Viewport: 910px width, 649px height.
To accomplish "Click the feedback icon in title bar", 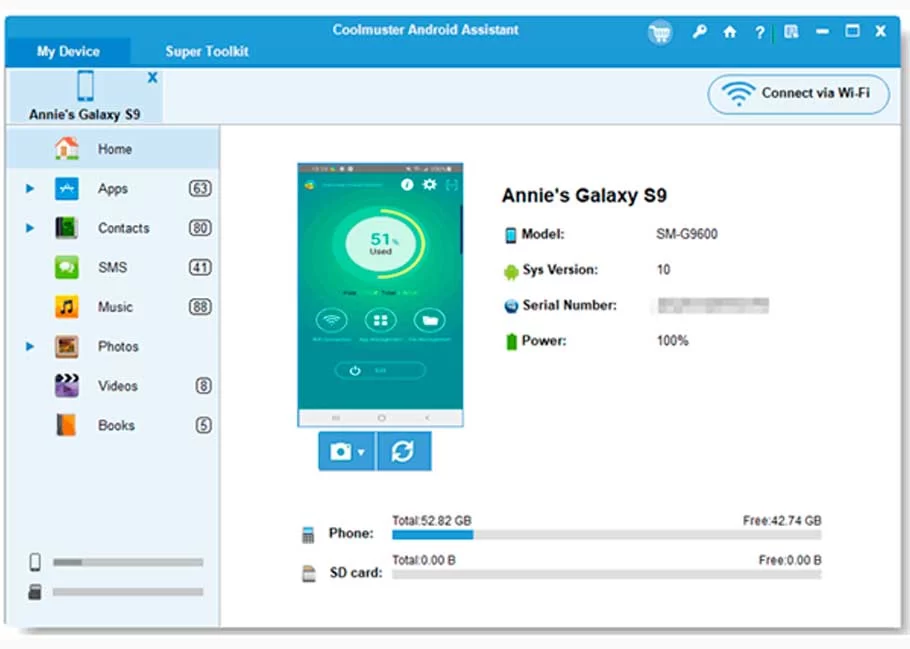I will click(791, 31).
